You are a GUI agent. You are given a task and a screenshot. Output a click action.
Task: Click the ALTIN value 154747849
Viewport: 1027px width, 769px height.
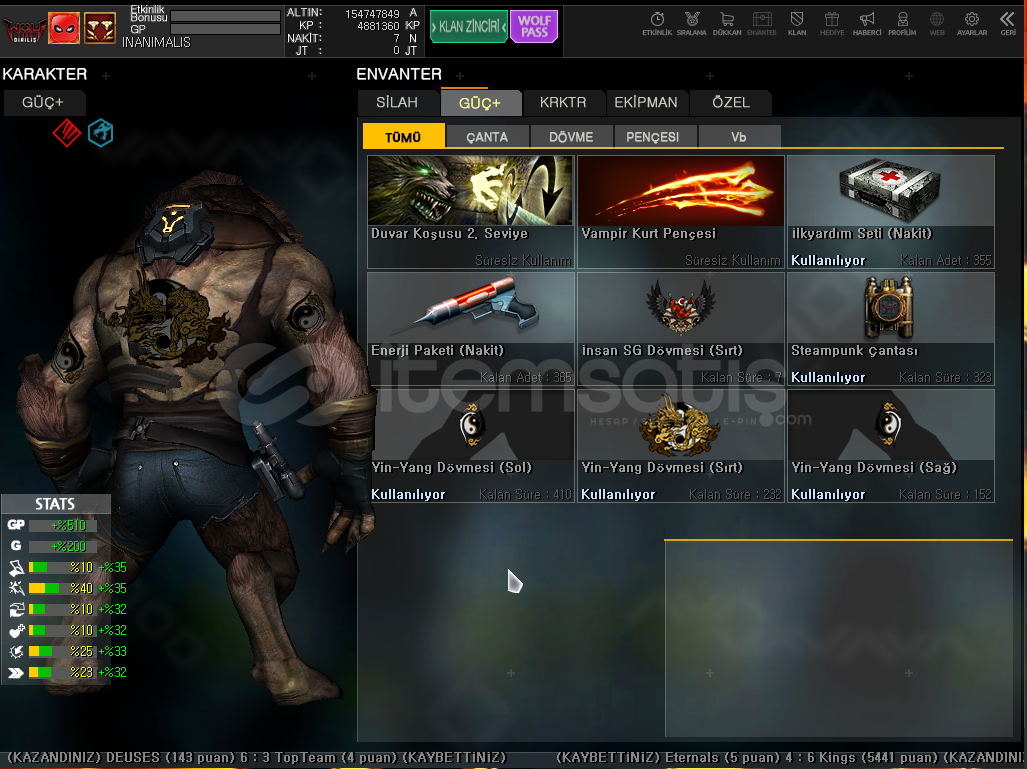(372, 14)
